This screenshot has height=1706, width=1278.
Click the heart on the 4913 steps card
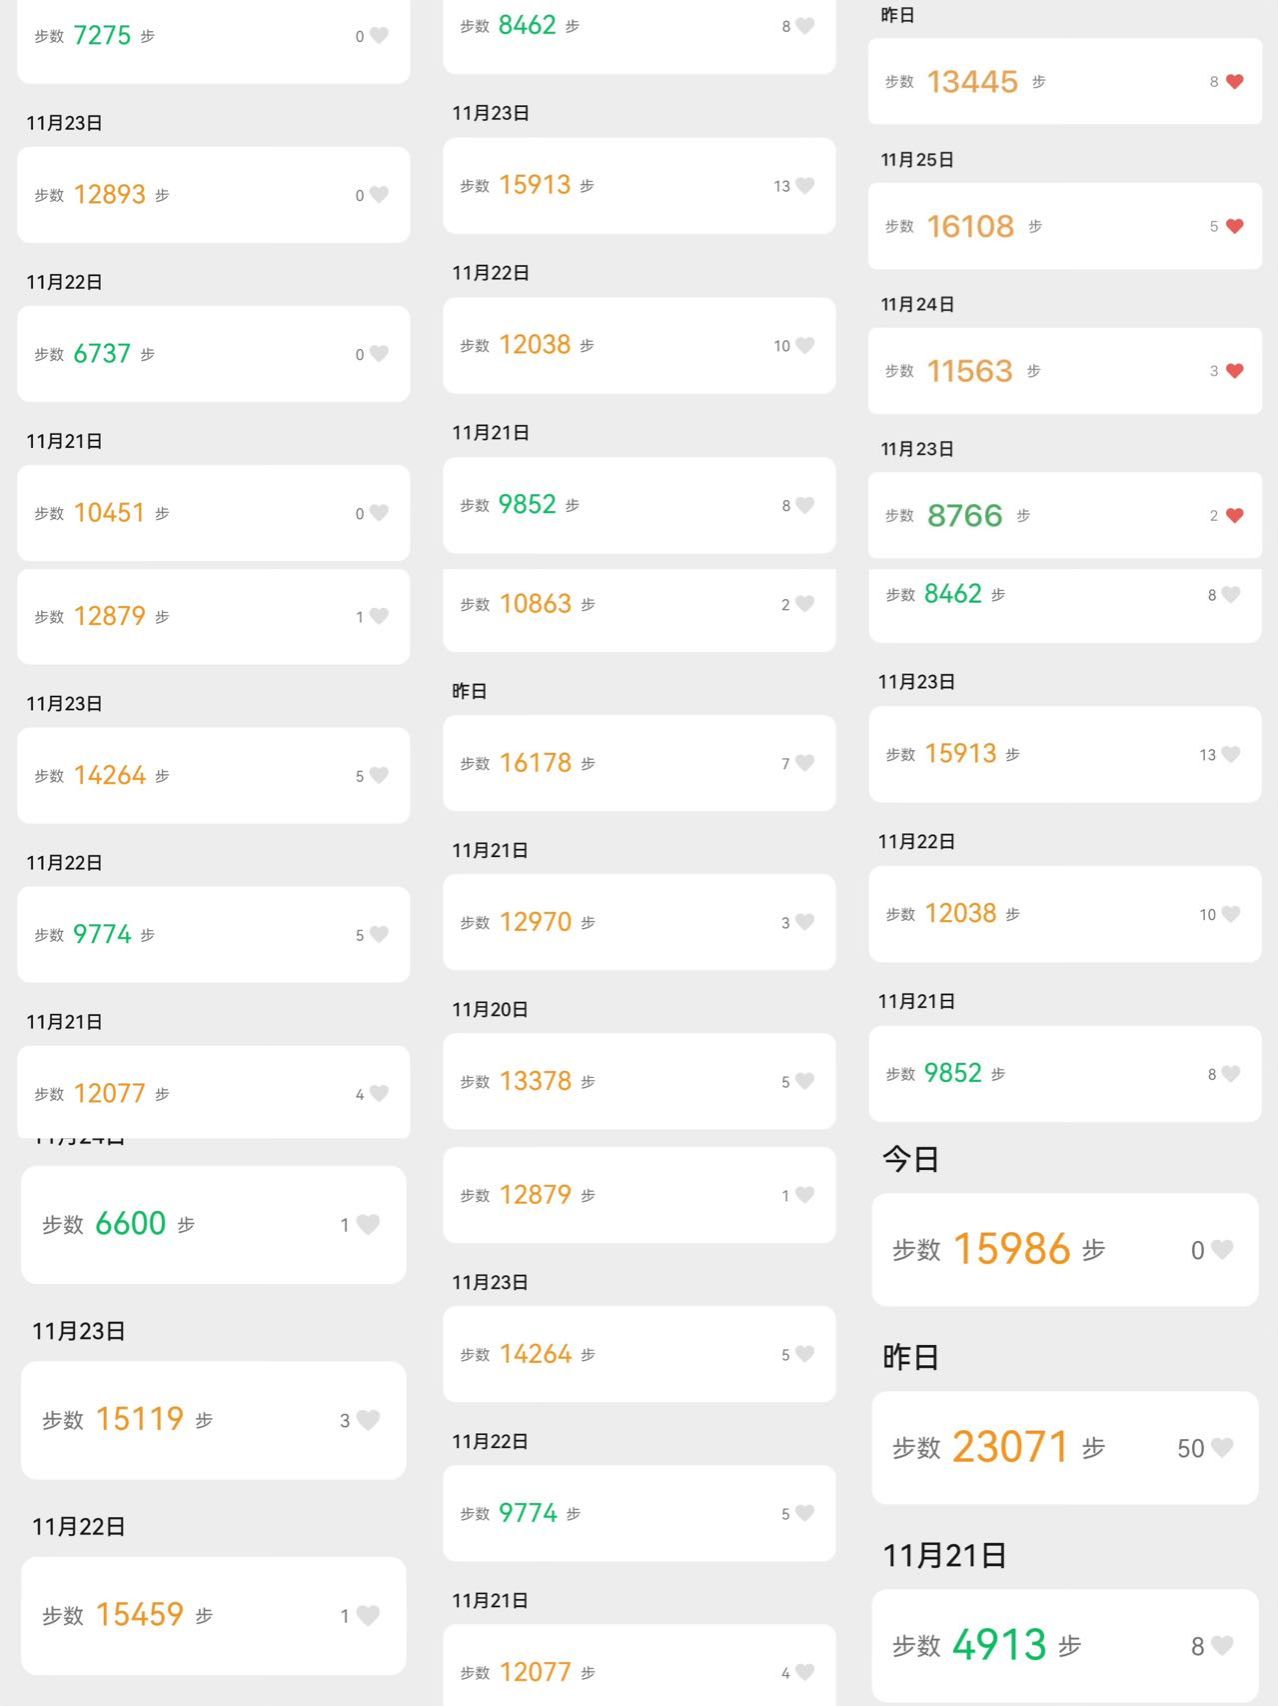(1222, 1645)
